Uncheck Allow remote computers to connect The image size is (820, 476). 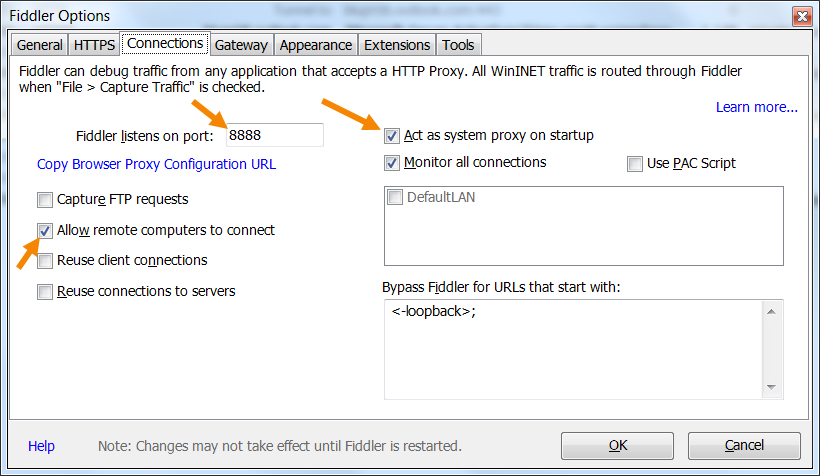click(45, 231)
